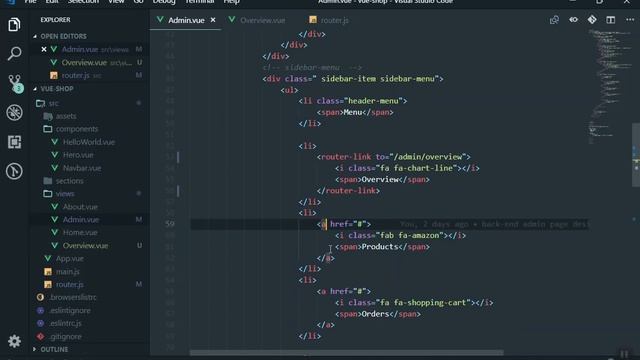The image size is (640, 360).
Task: Click the horizontal editor scrollbar
Action: 346,353
